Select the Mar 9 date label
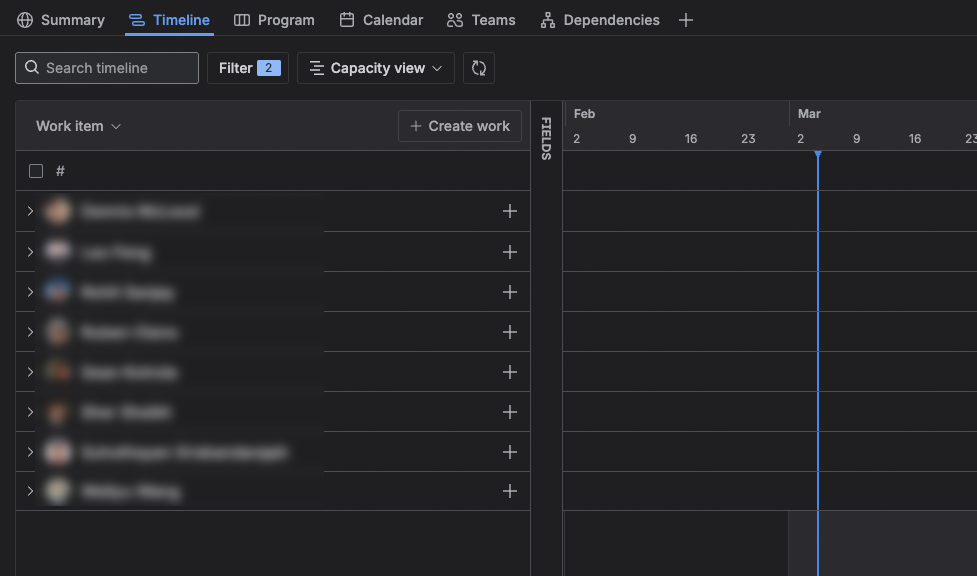 857,138
